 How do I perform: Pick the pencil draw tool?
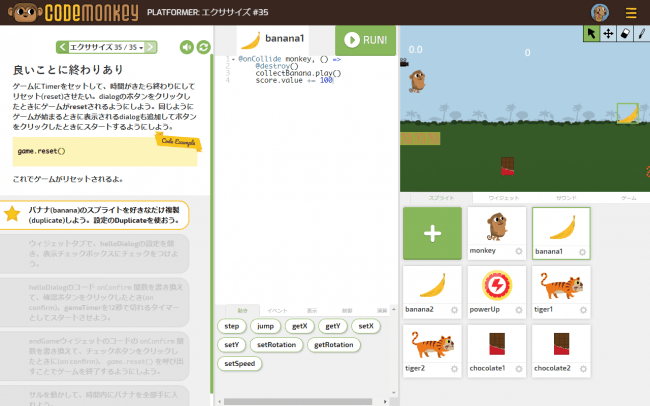641,33
